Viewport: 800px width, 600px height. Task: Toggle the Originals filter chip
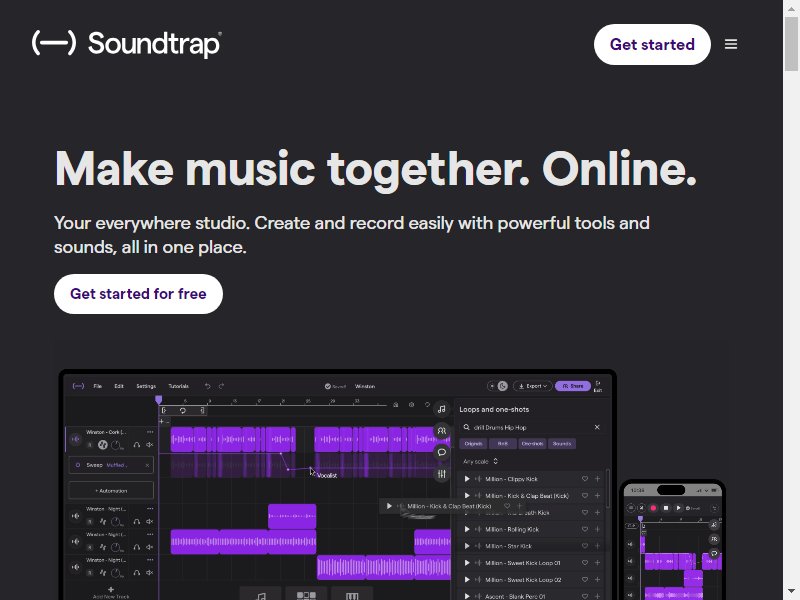473,444
